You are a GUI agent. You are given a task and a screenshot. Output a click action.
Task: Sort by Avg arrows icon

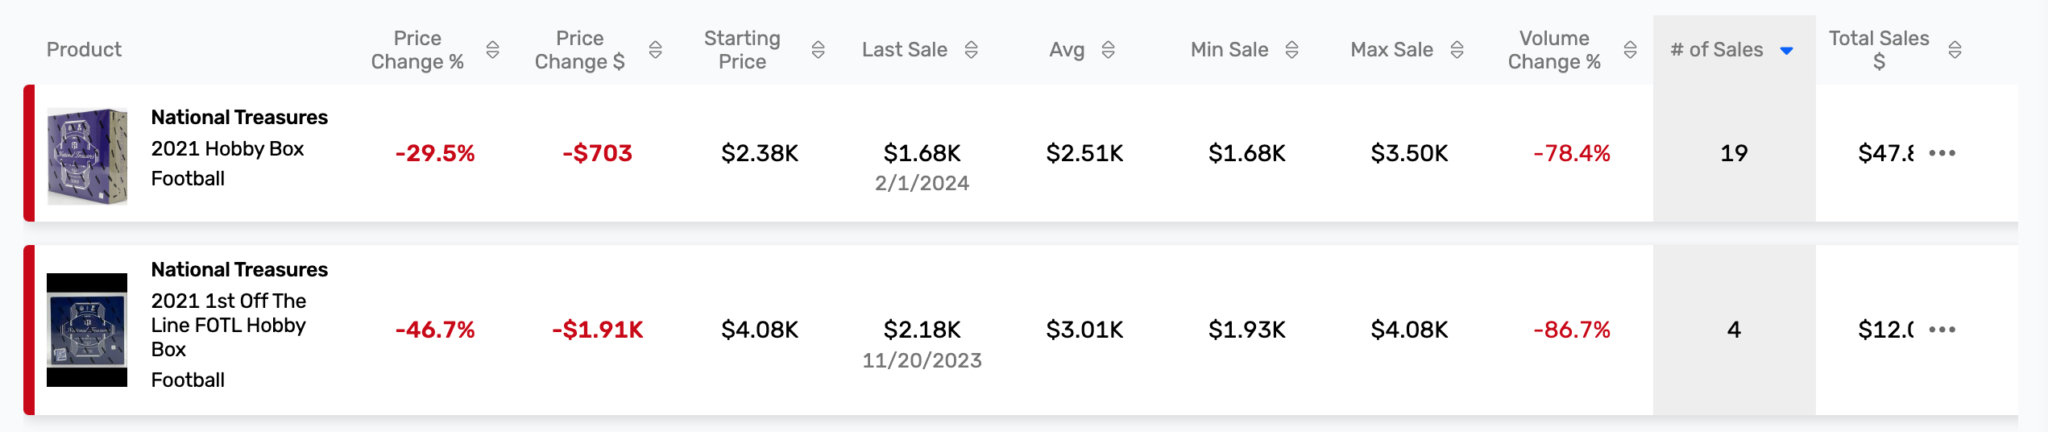click(1108, 50)
